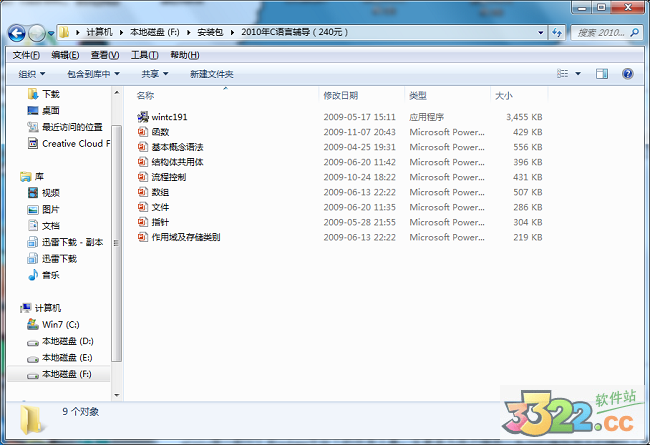This screenshot has width=650, height=445.
Task: Click 3,455 KB size of wintc191
Action: click(524, 117)
